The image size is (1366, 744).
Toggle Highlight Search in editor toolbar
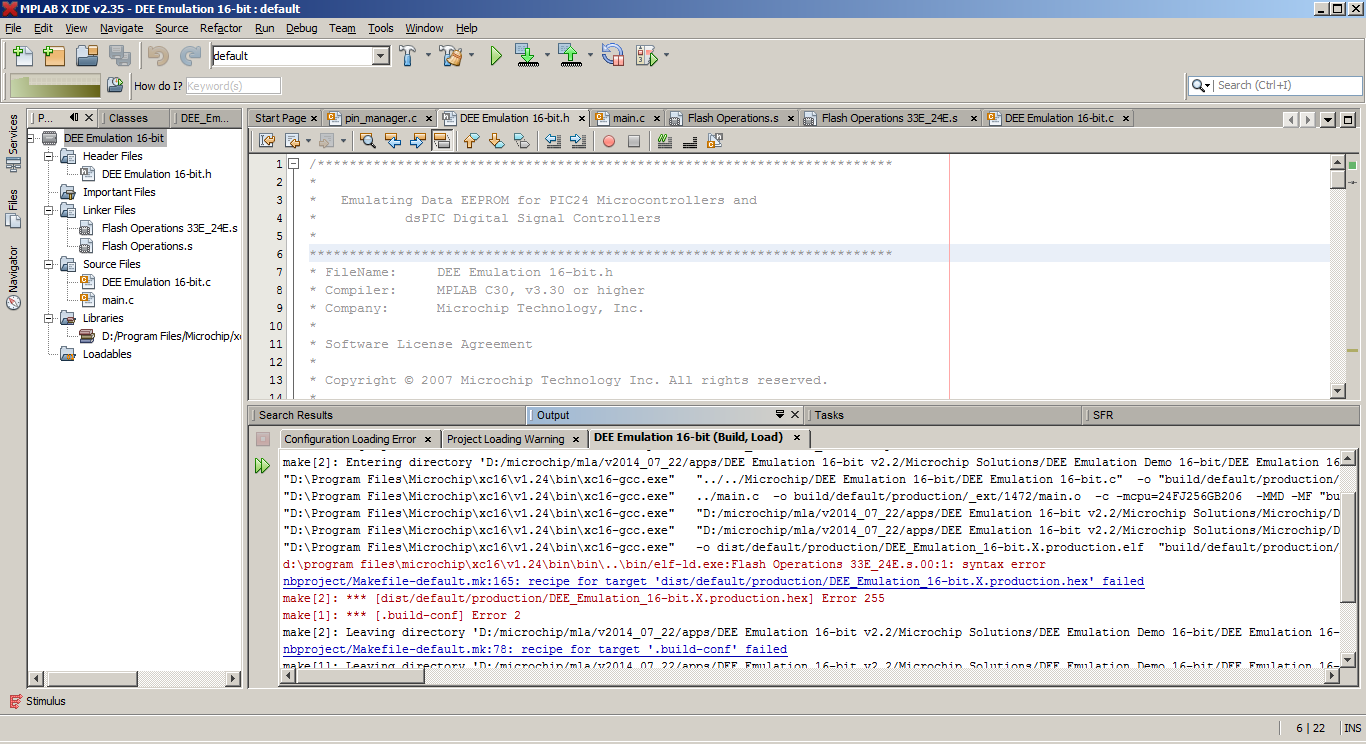[441, 141]
